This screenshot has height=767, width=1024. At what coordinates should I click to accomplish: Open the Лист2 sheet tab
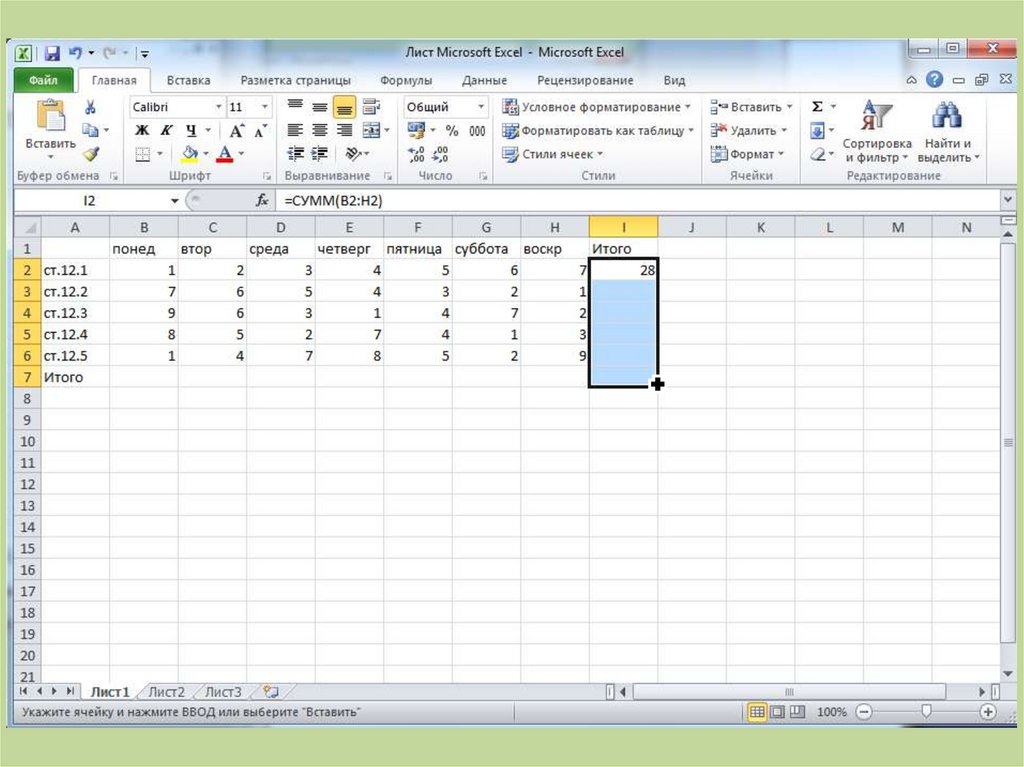pos(166,691)
